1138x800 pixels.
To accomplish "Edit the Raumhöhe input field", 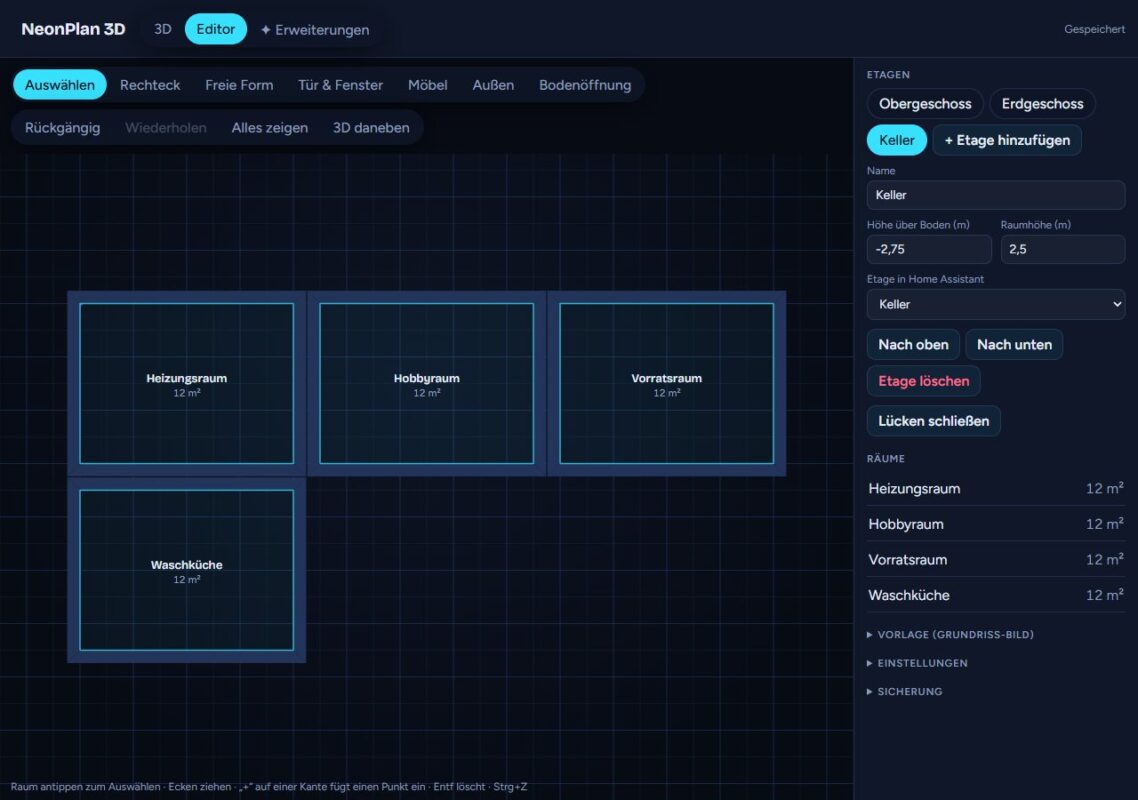I will pyautogui.click(x=1063, y=249).
